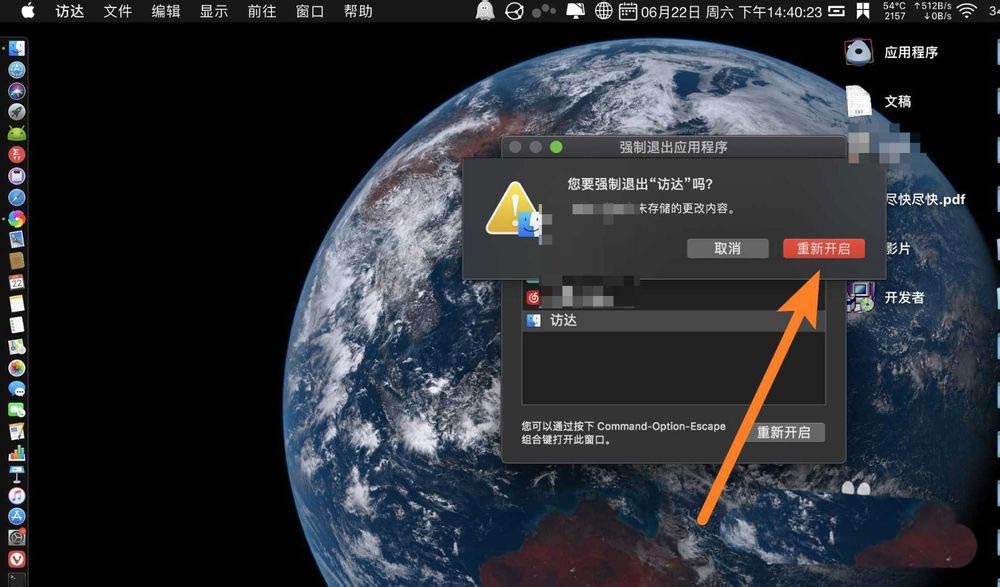Open the 窗口 menu
Viewport: 1000px width, 587px height.
coord(309,11)
